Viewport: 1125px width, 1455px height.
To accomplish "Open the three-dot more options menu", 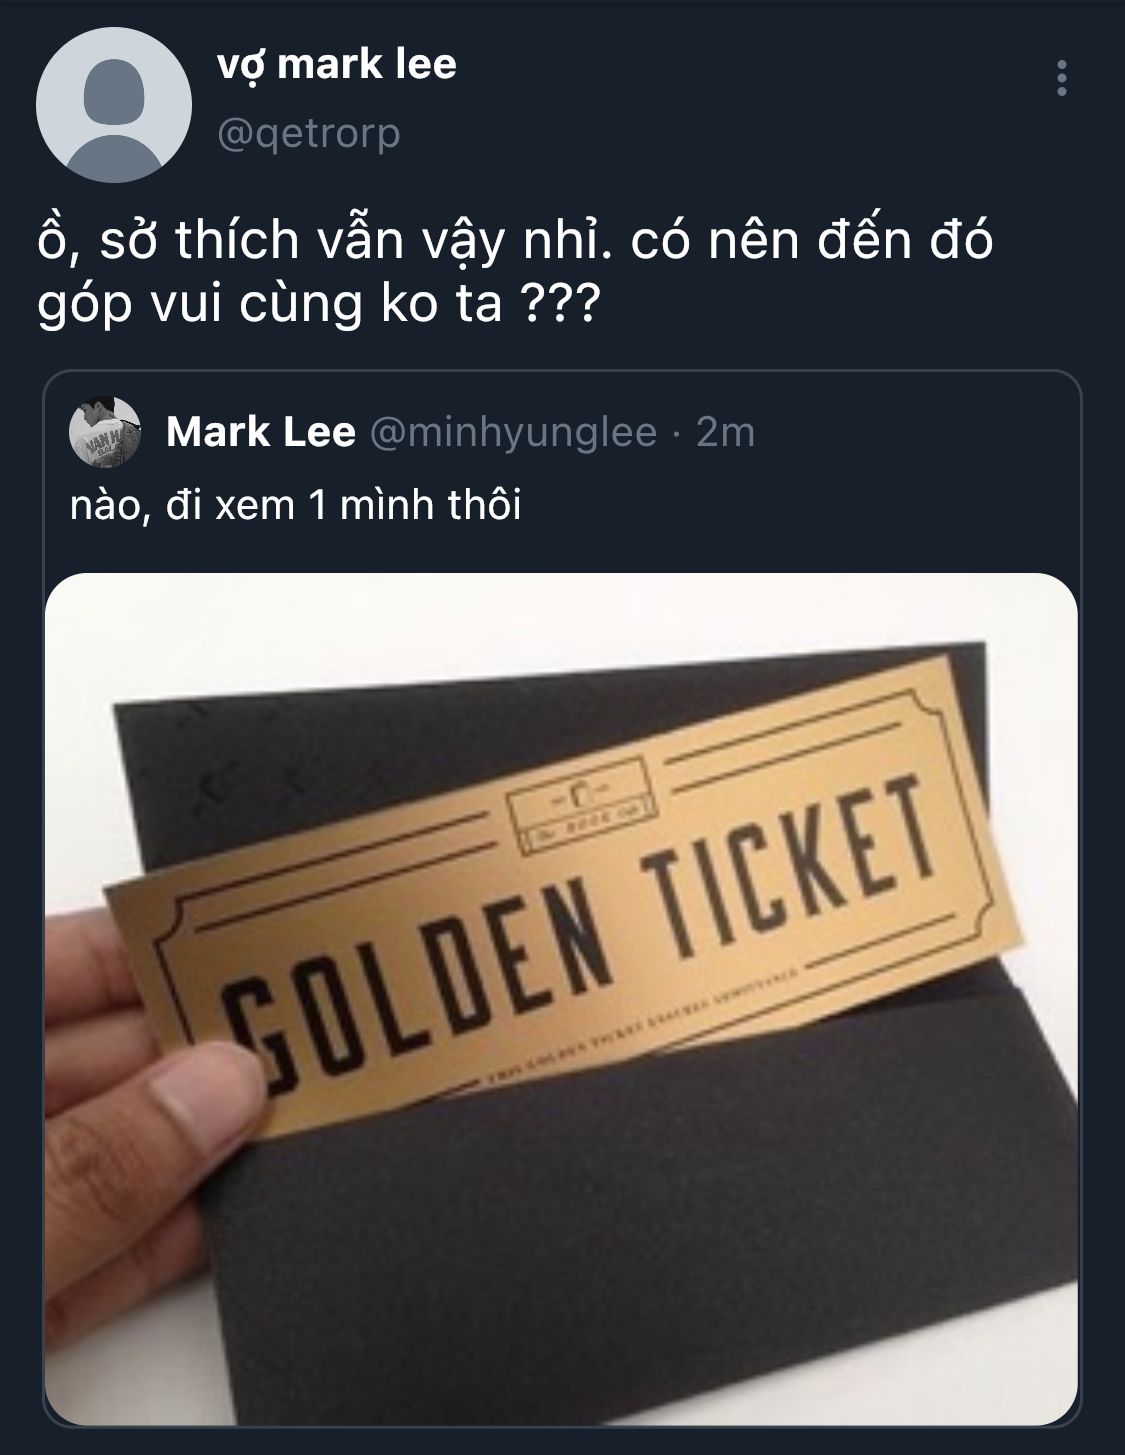I will pyautogui.click(x=1062, y=78).
